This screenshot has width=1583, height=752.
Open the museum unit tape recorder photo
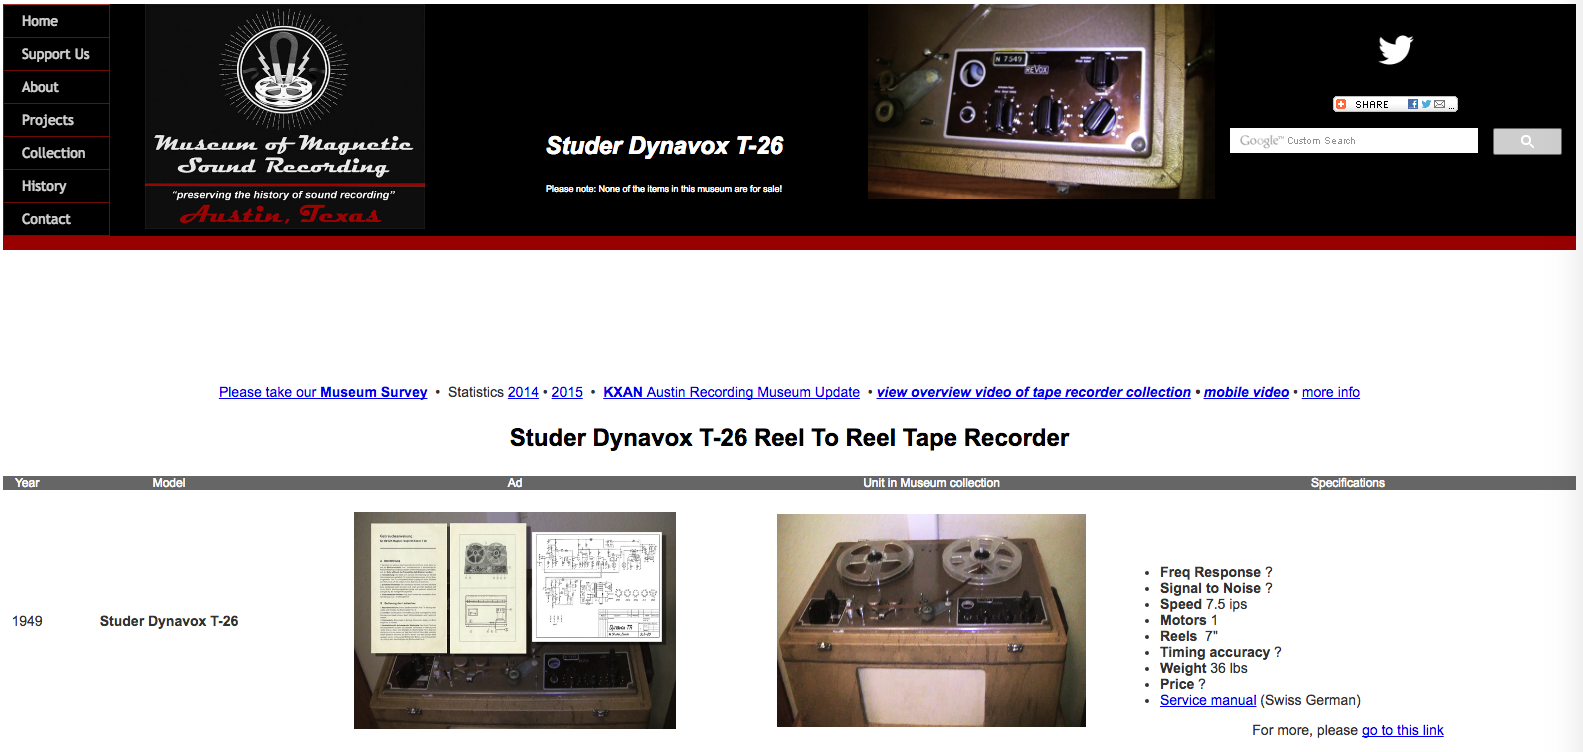931,620
